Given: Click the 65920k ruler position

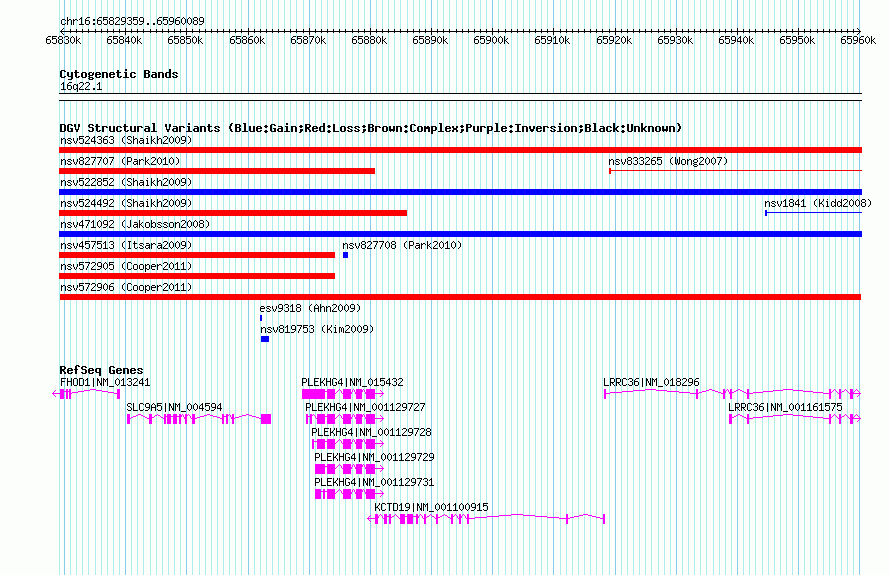Looking at the screenshot, I should click(614, 40).
